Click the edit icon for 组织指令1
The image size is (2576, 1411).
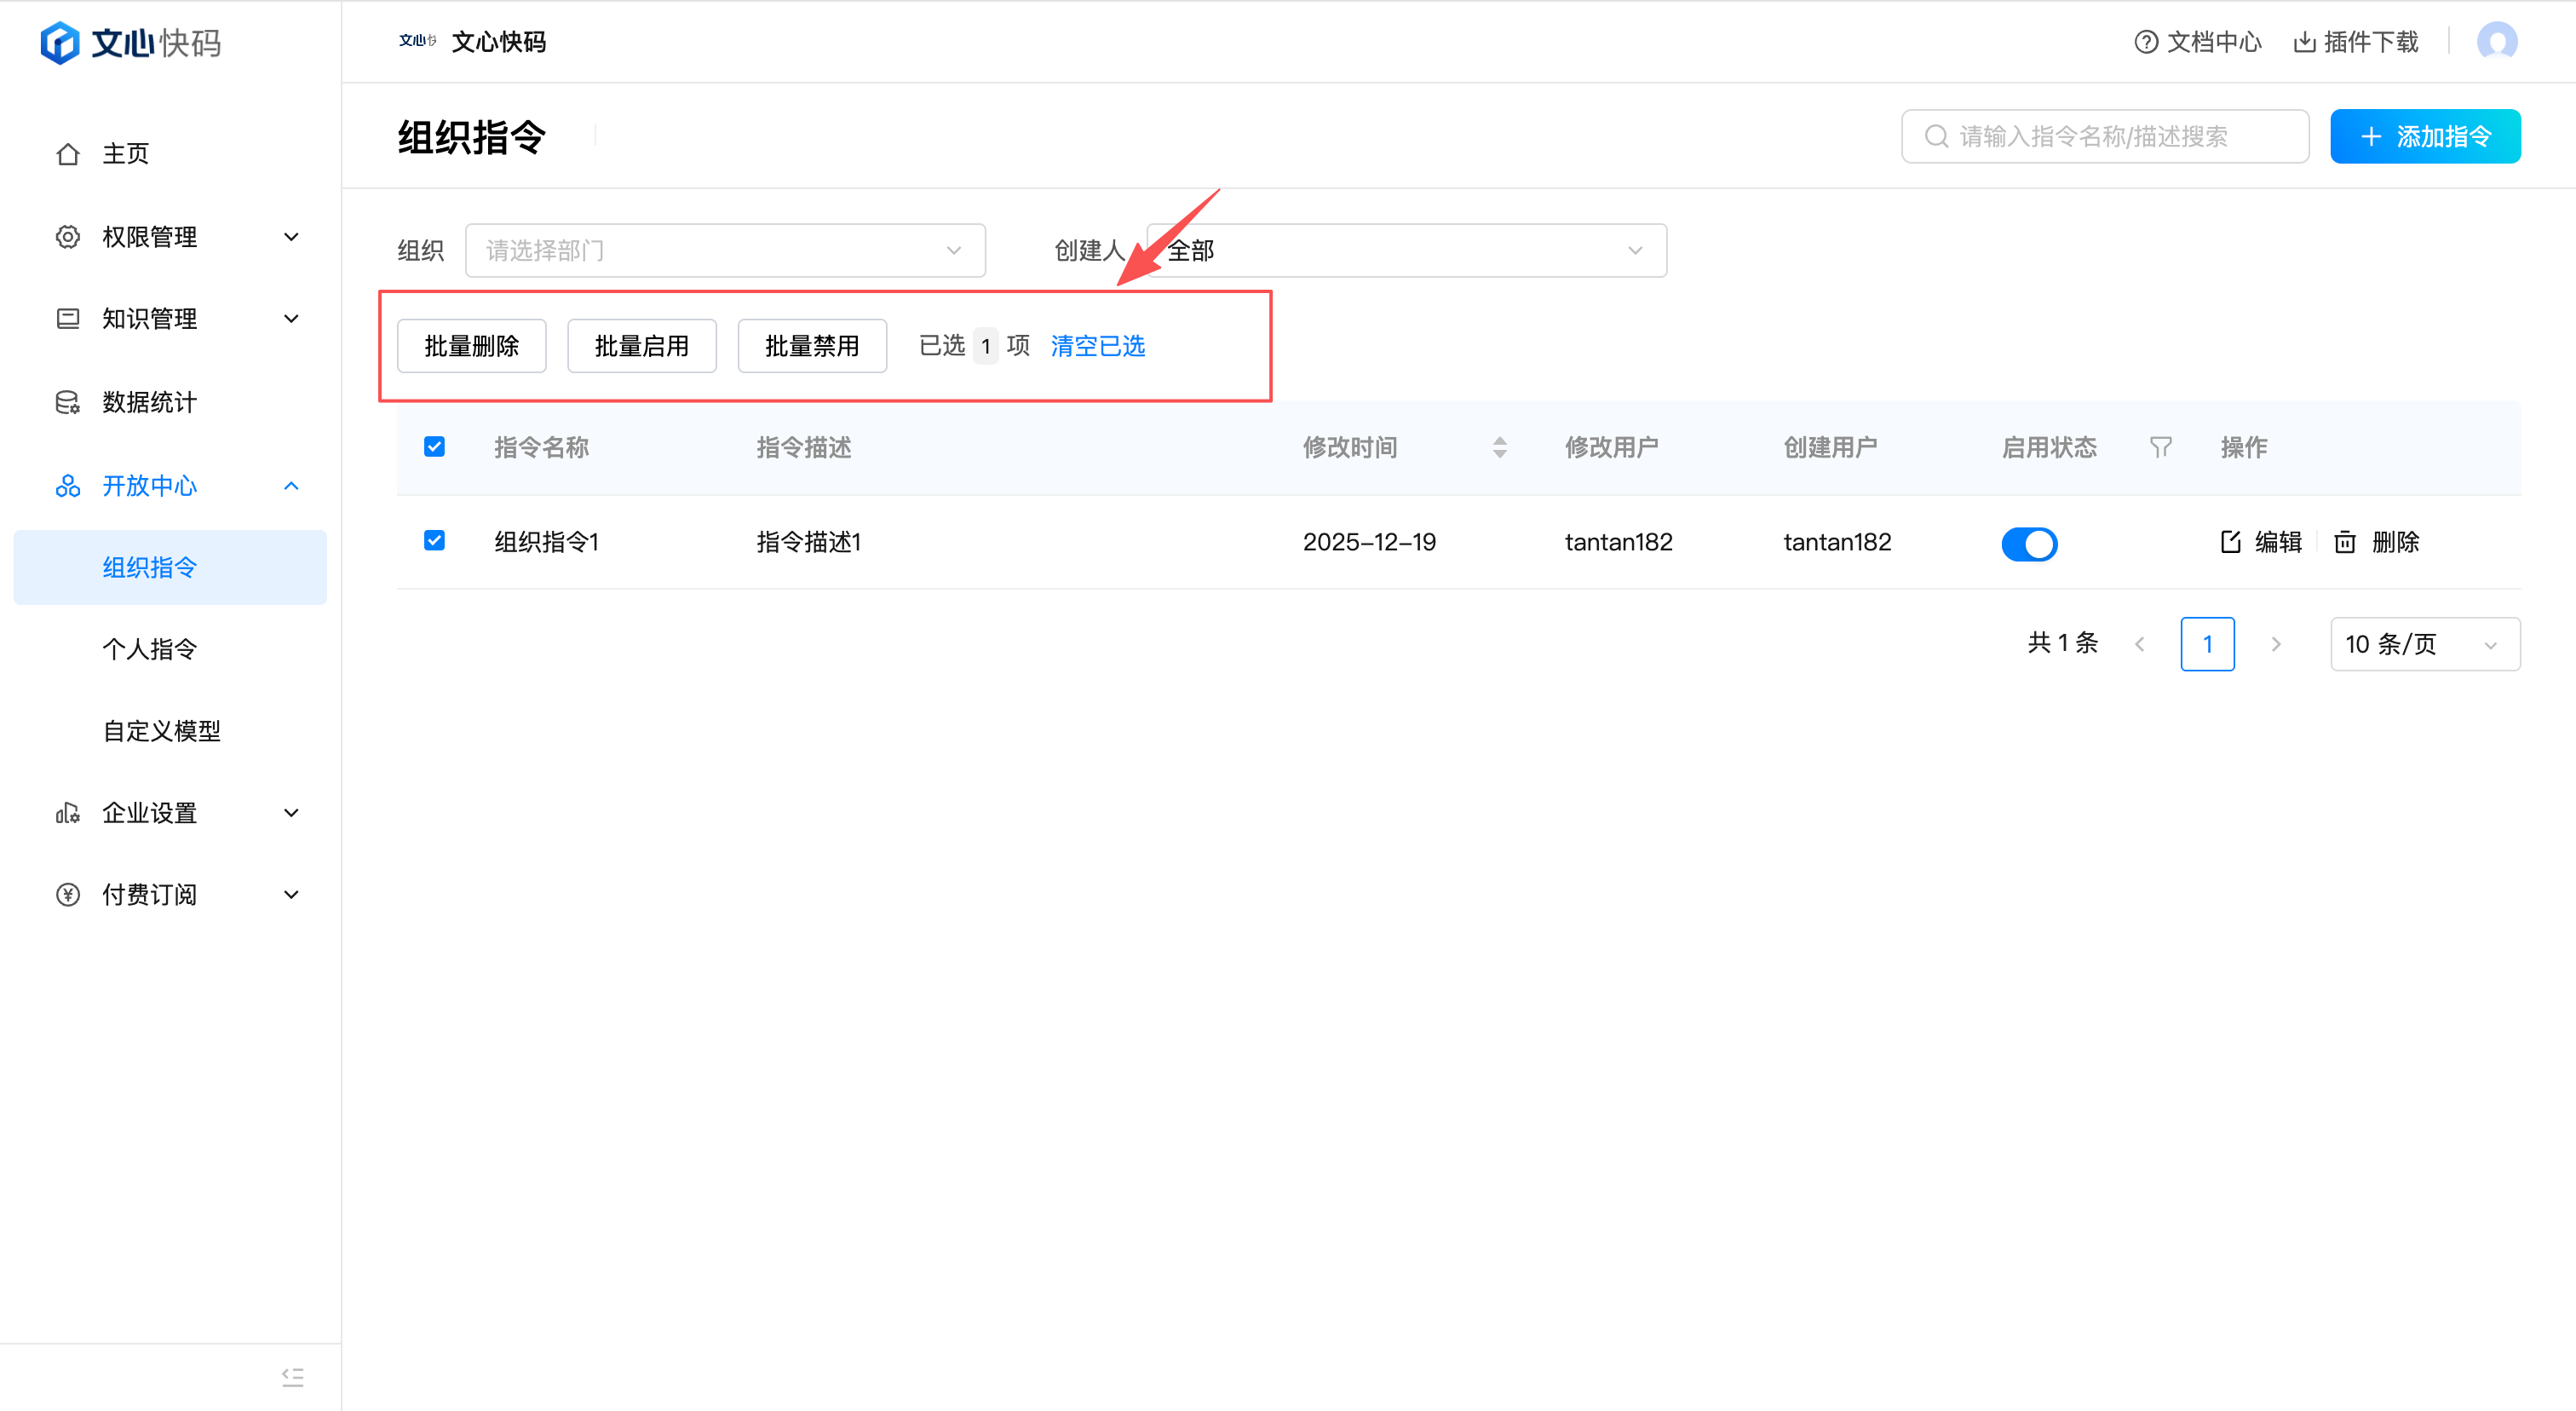[x=2230, y=542]
